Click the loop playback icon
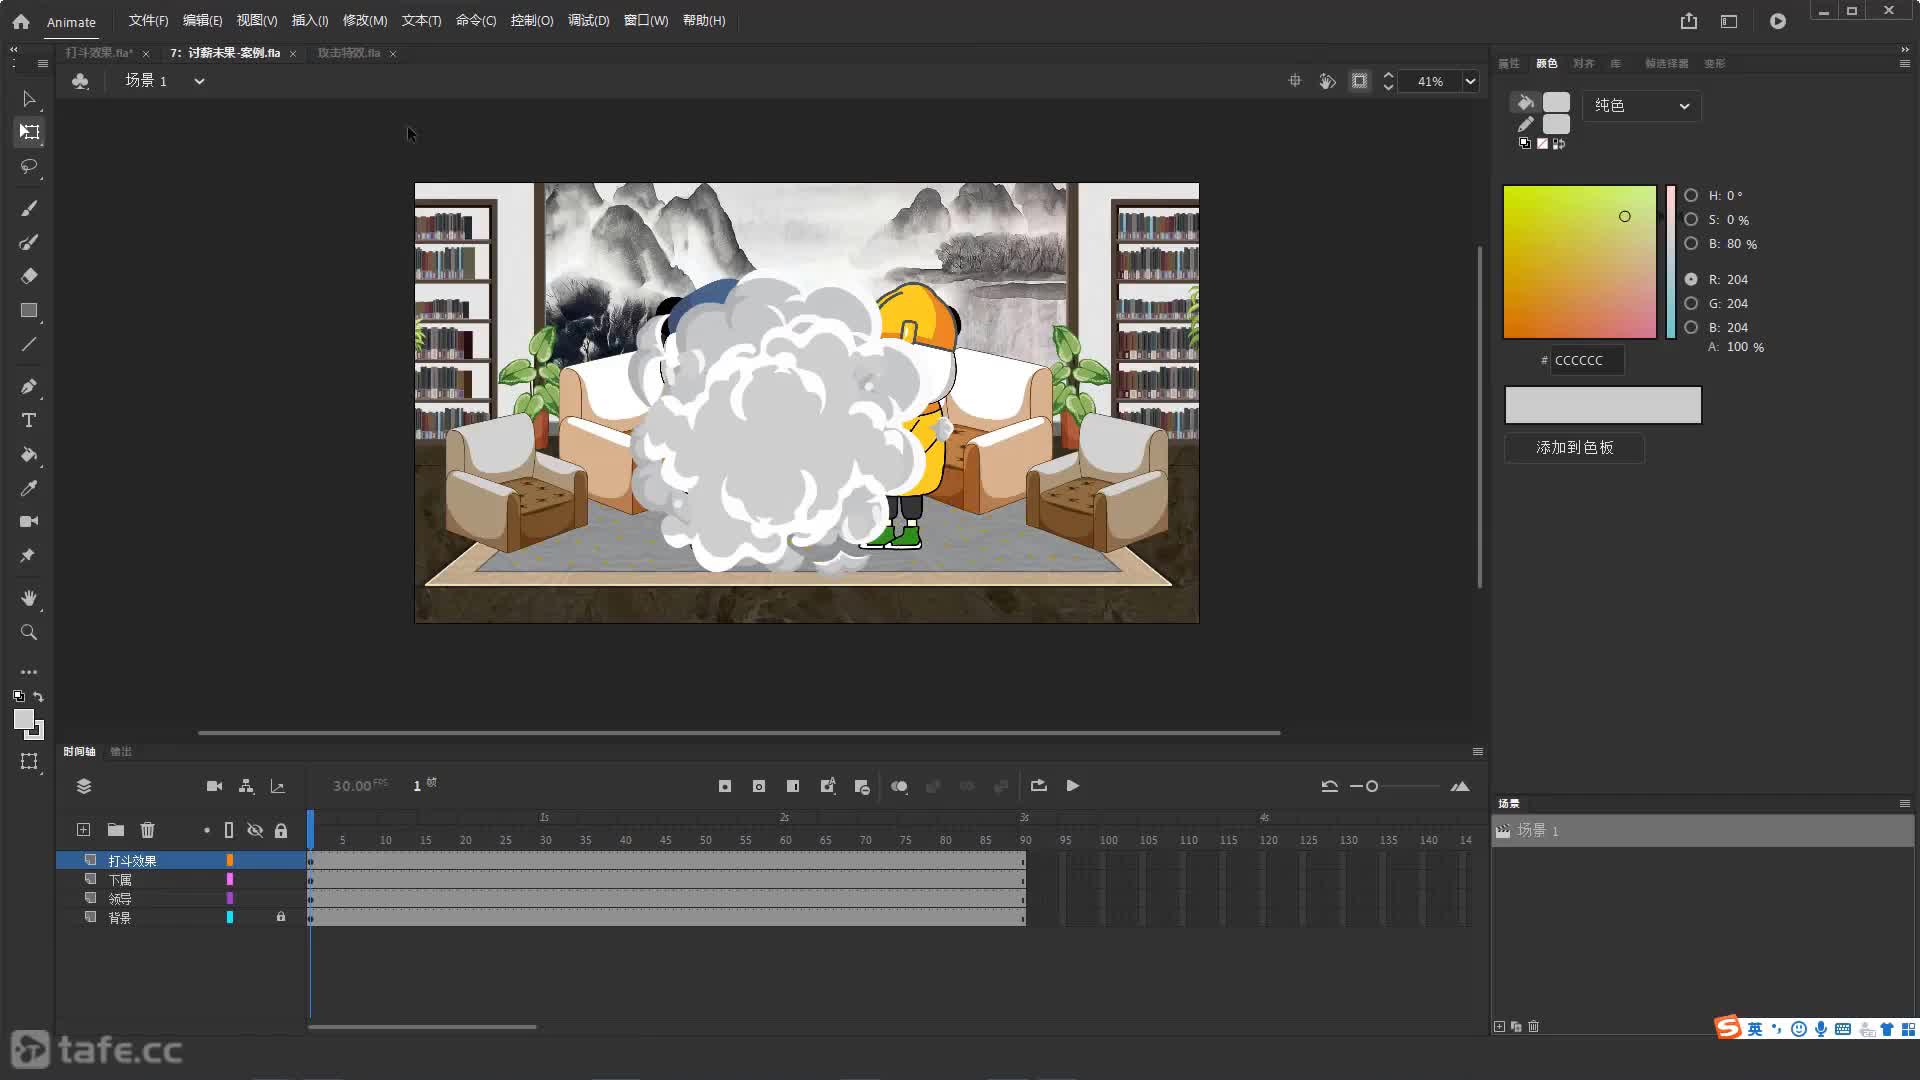The width and height of the screenshot is (1920, 1080). [x=1039, y=786]
